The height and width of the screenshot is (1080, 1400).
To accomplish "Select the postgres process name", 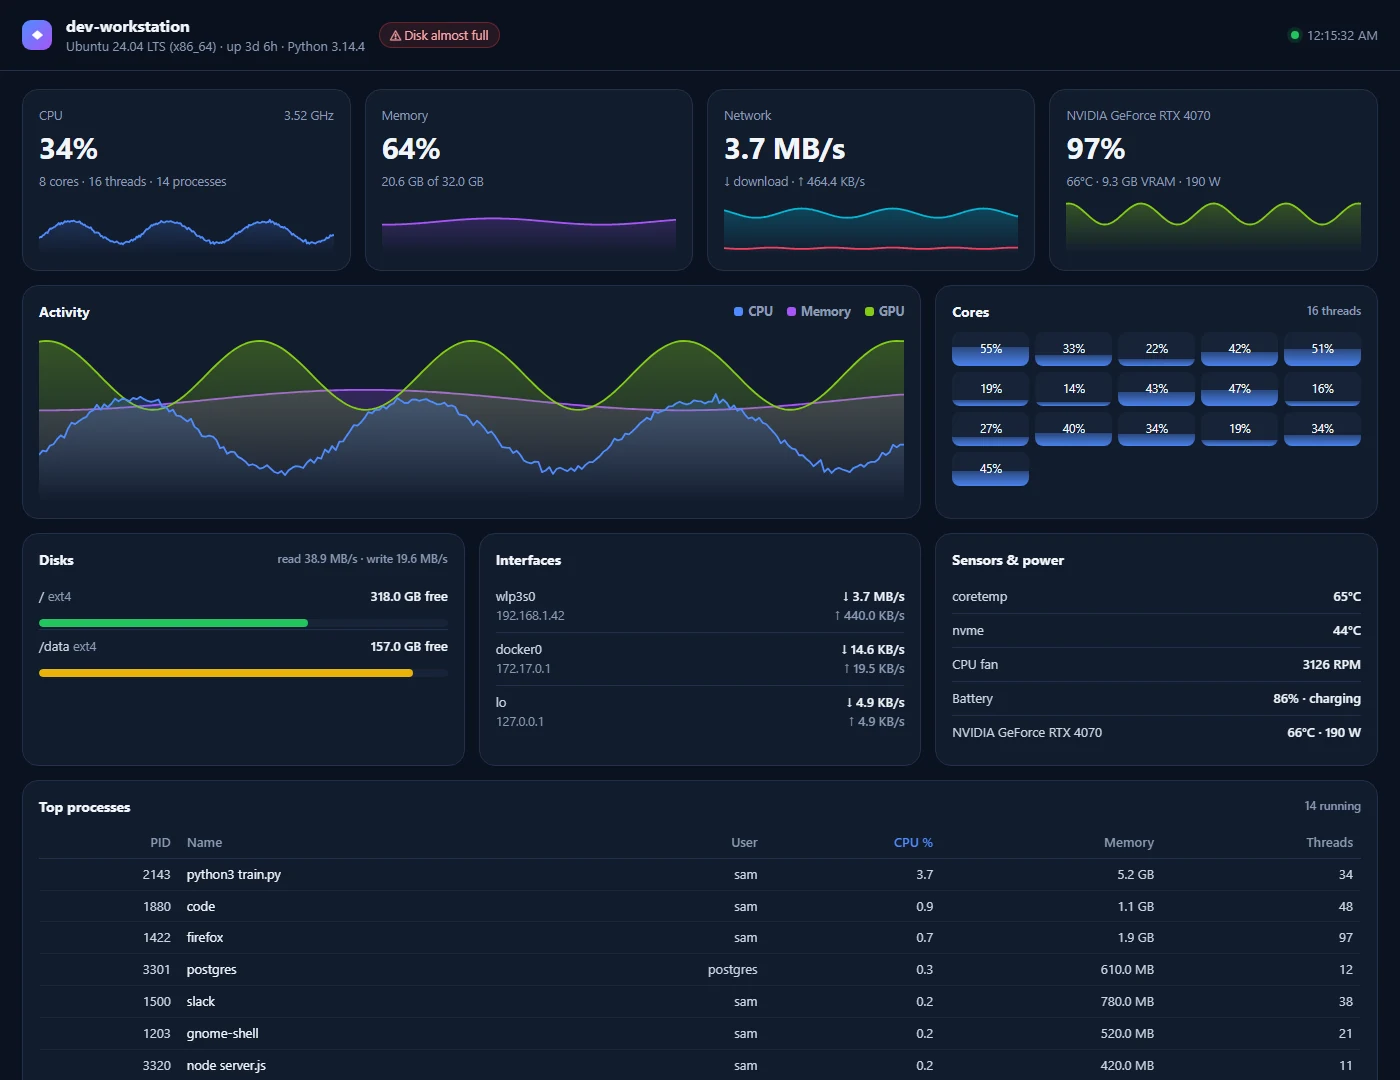I will coord(211,970).
